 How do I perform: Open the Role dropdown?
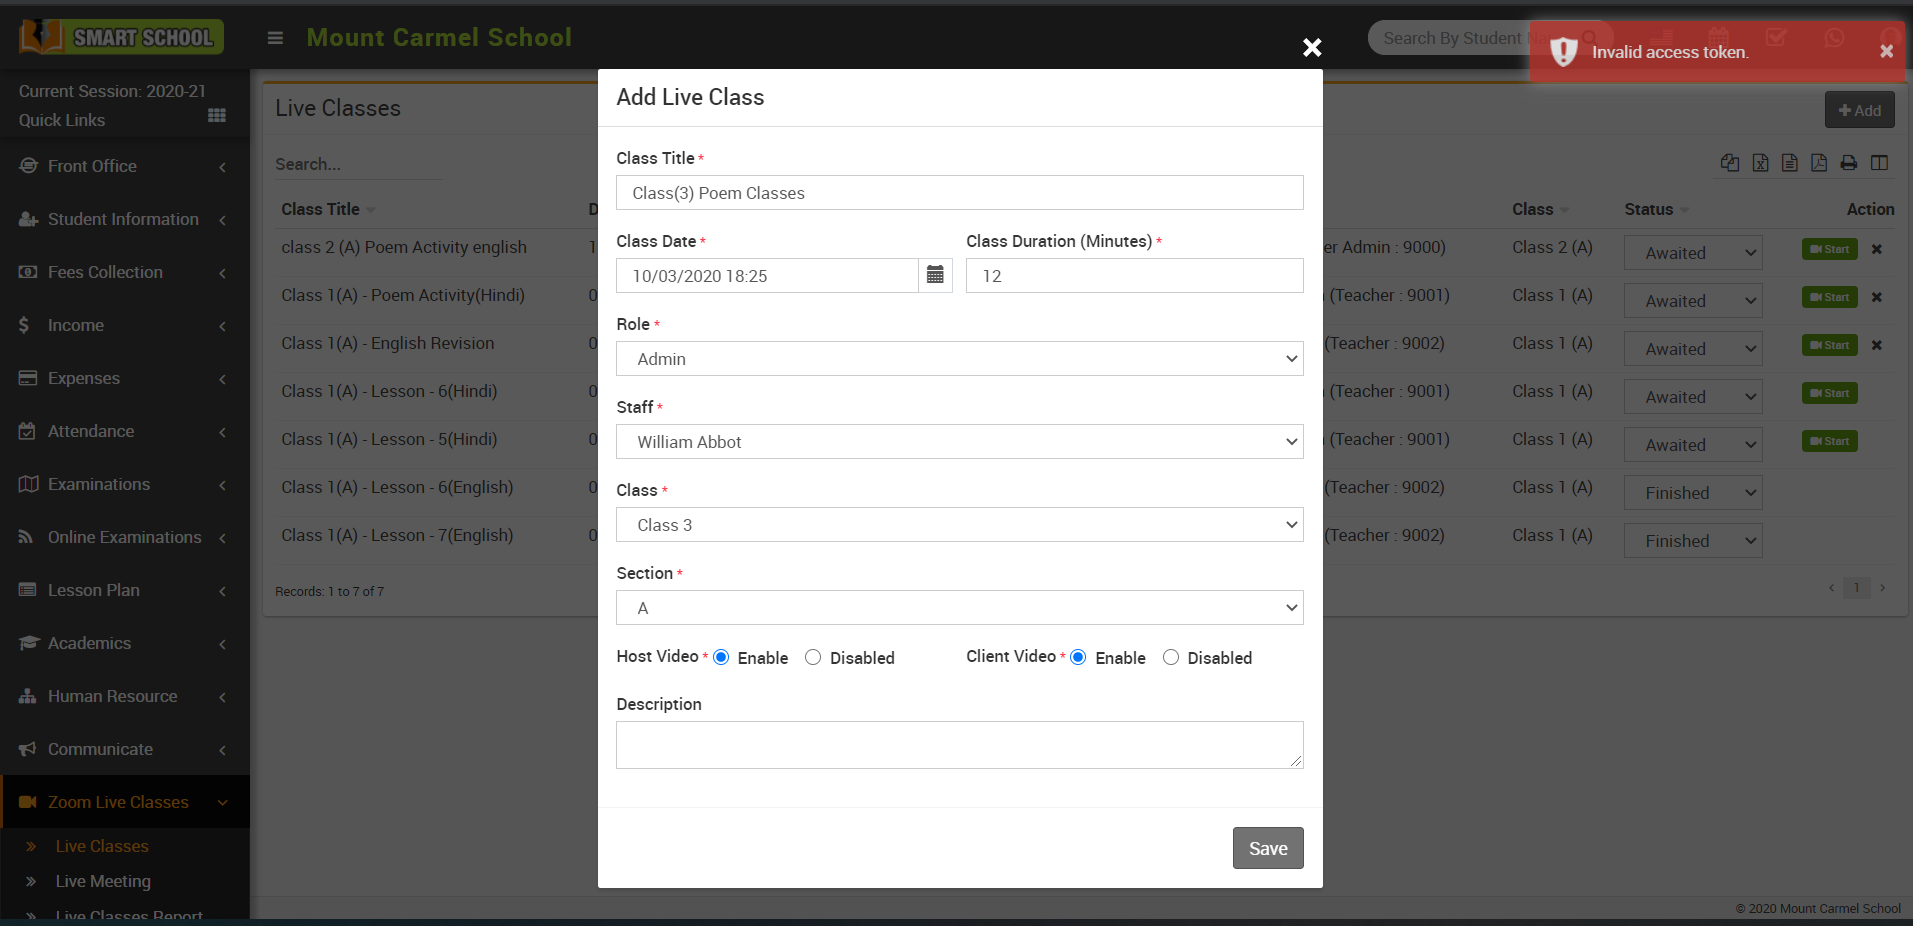coord(959,359)
